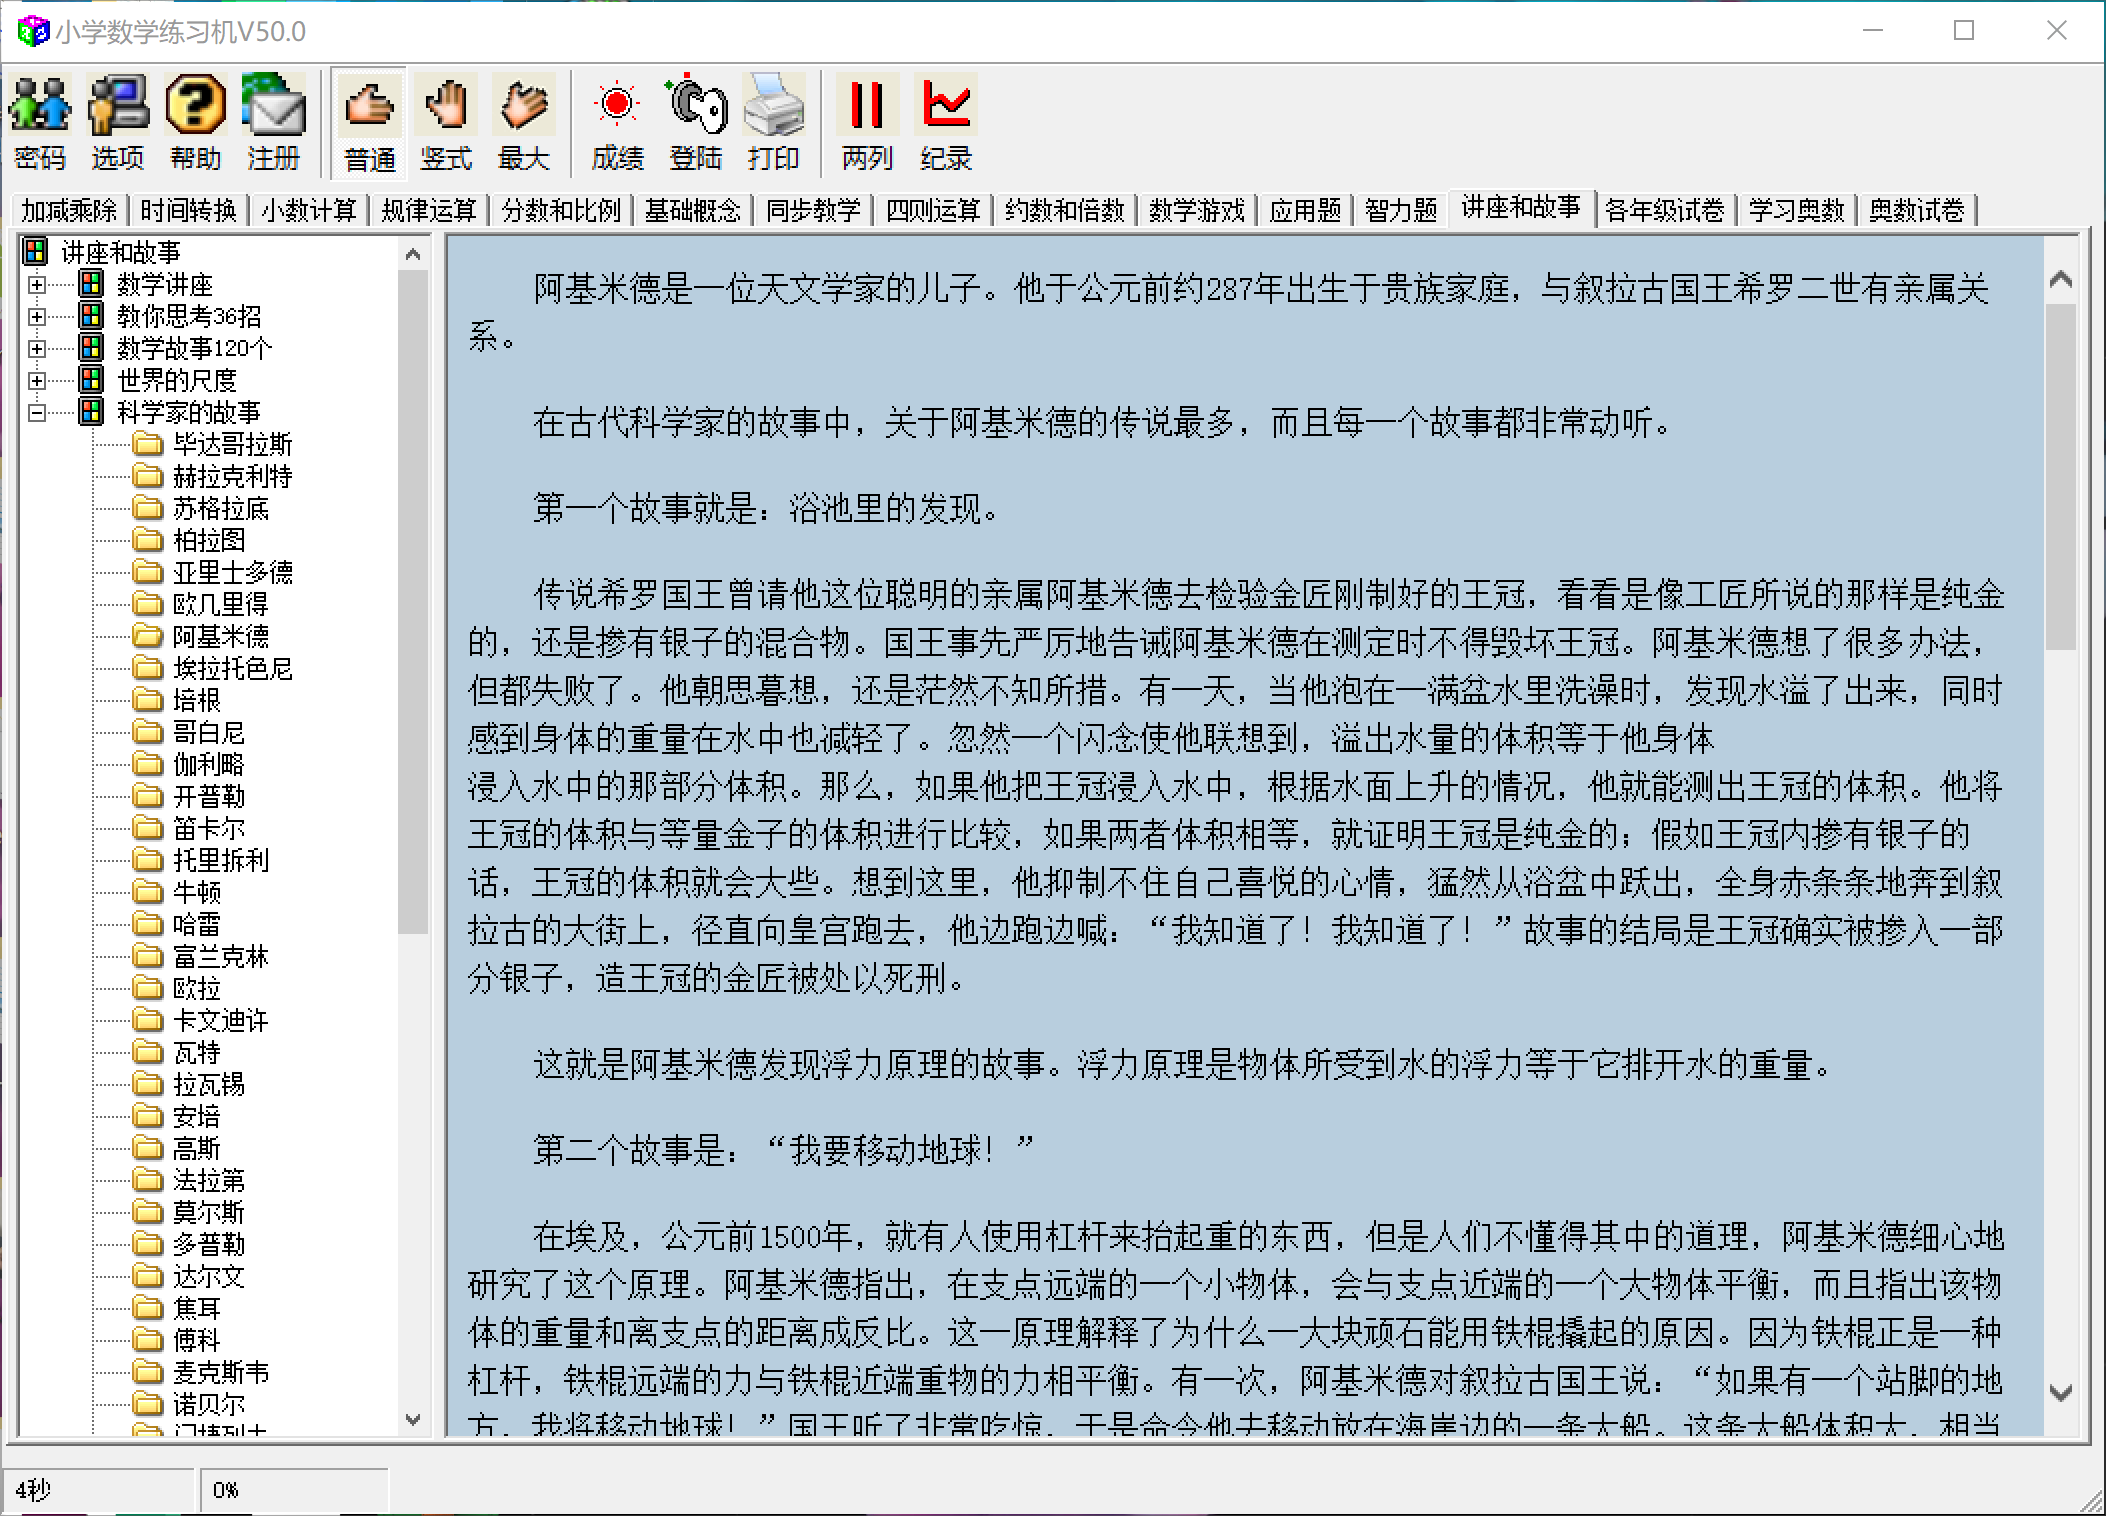Open the 富兰克林 folder item
This screenshot has height=1516, width=2106.
click(x=220, y=957)
